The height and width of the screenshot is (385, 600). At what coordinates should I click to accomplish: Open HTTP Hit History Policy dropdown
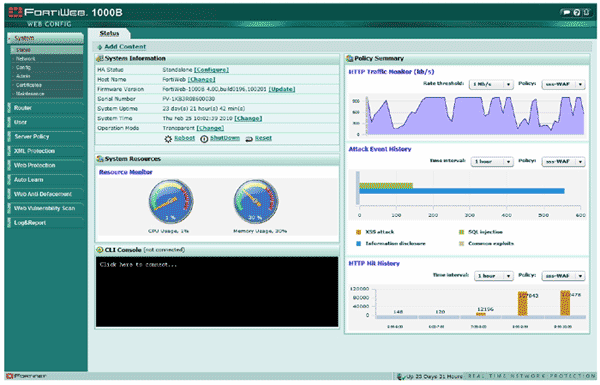563,276
